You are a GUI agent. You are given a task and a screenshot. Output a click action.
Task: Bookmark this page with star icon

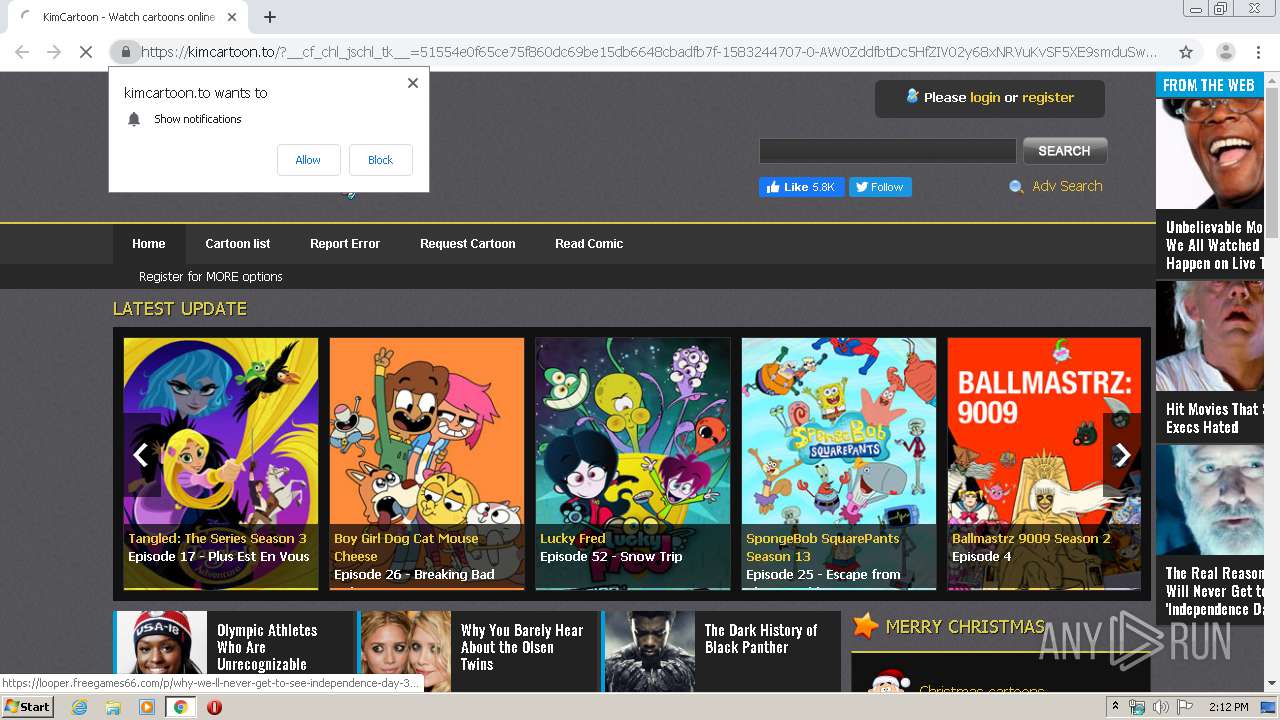1186,52
